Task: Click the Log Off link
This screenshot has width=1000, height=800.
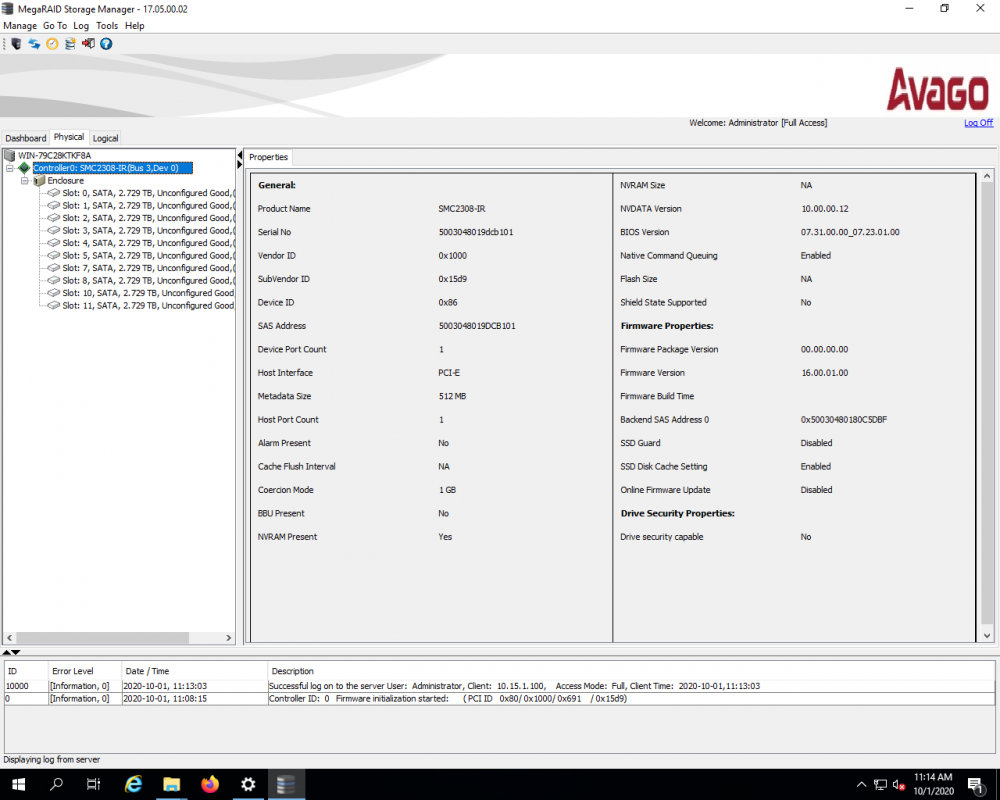Action: [978, 122]
